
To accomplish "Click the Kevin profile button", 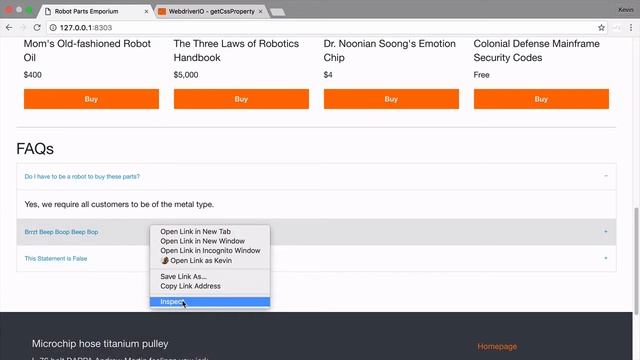I will [x=625, y=10].
